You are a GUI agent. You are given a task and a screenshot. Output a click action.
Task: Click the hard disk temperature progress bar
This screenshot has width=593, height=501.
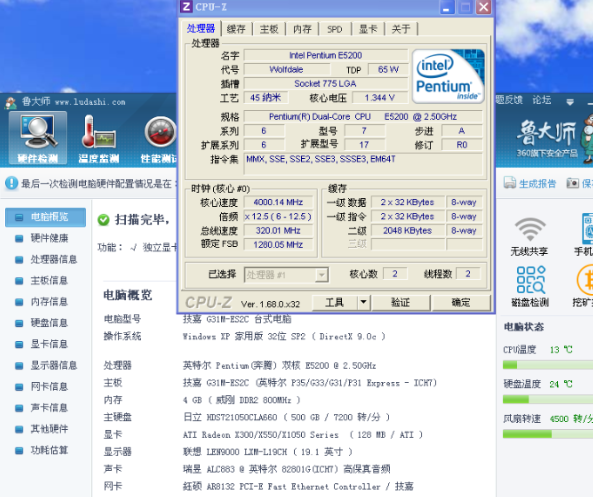[x=548, y=399]
